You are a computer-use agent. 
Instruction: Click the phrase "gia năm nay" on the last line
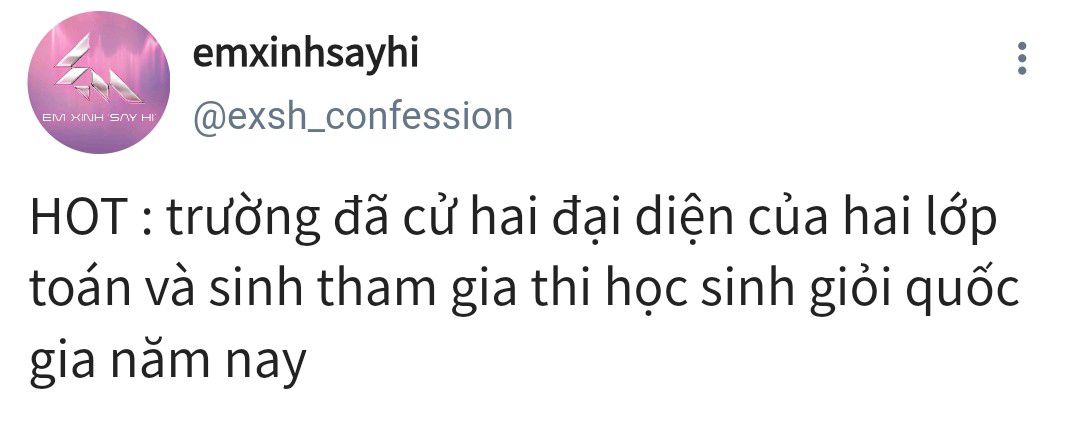[x=167, y=362]
